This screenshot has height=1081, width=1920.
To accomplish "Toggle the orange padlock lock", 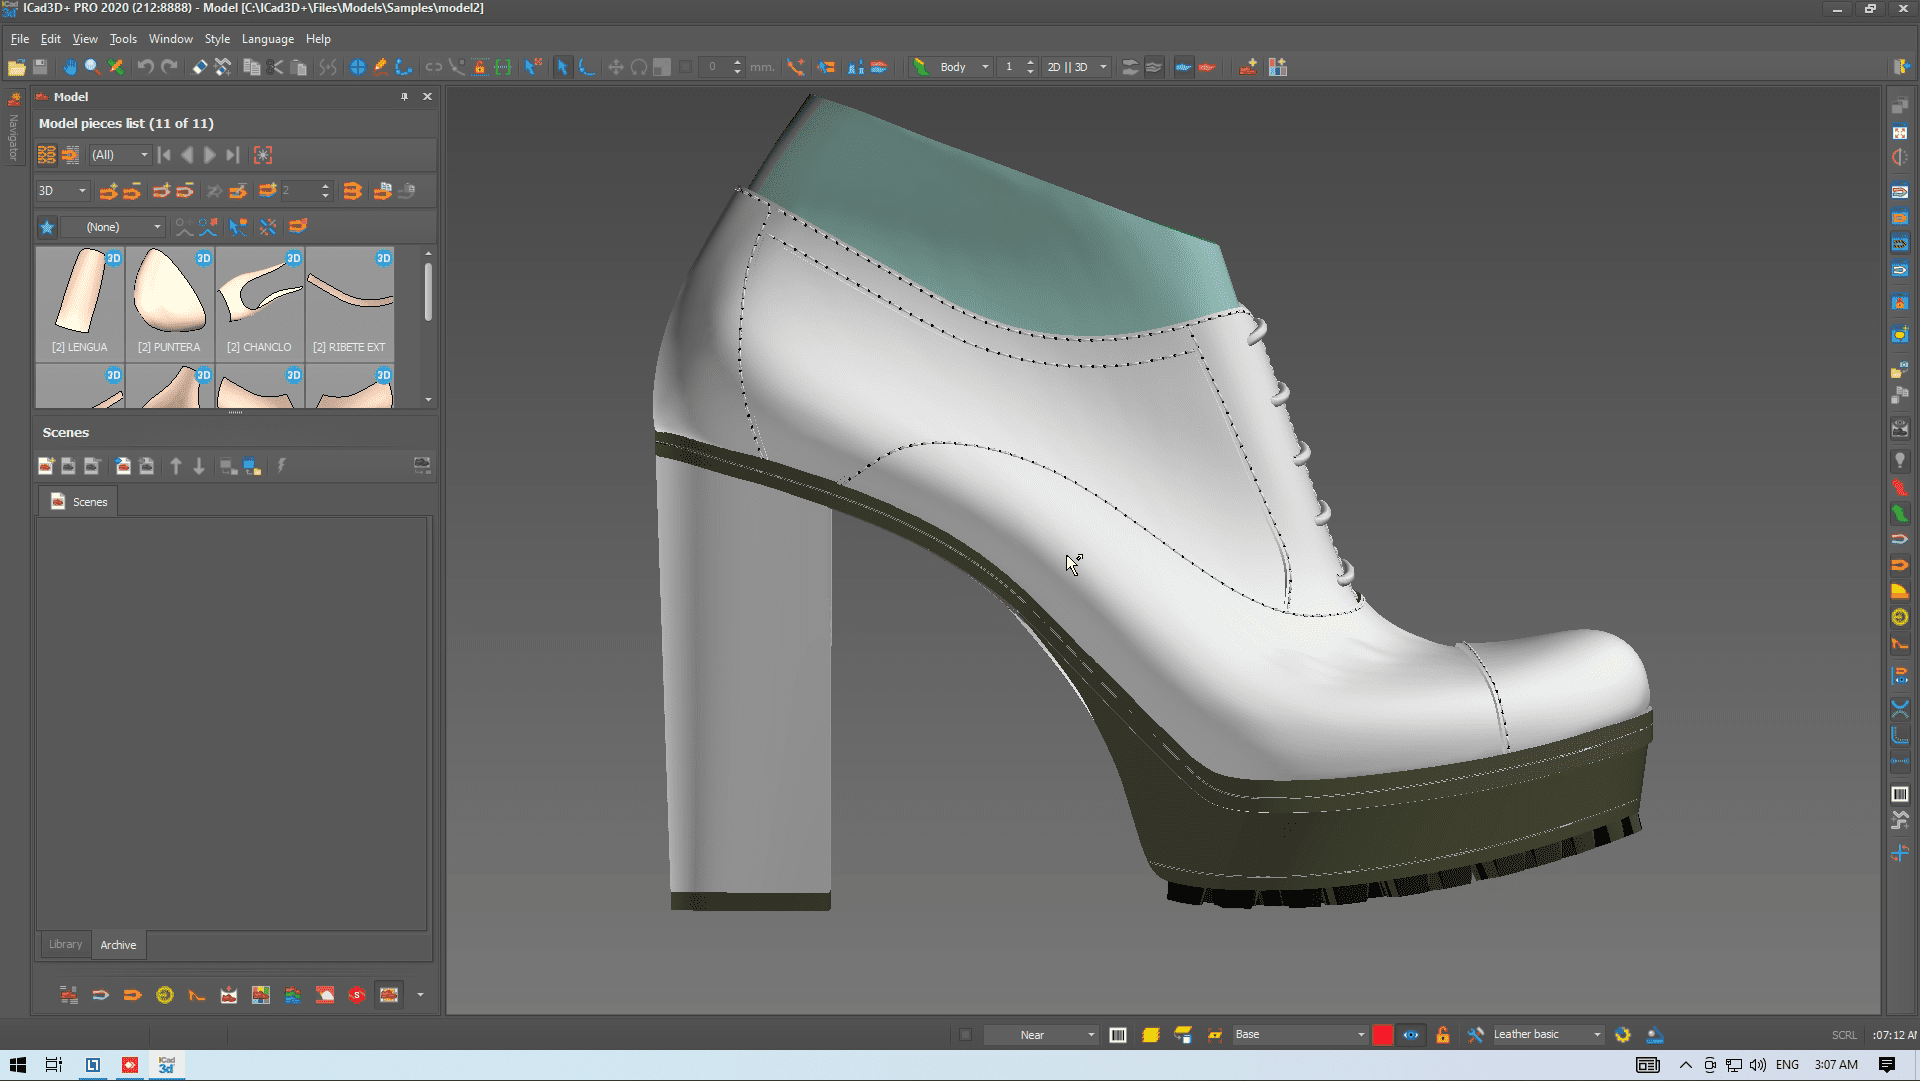I will coord(1442,1035).
